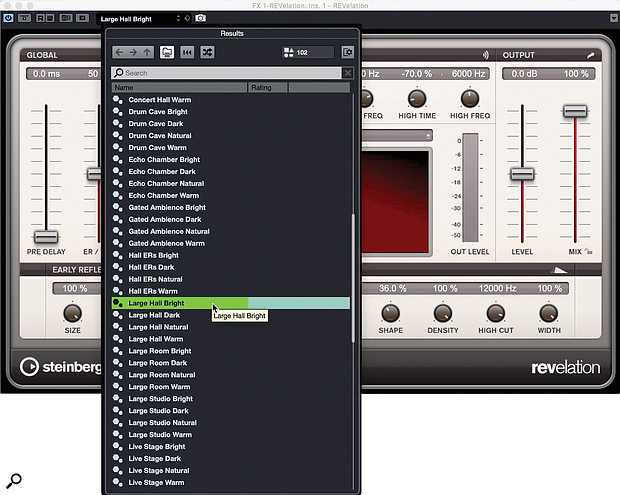Click the copy A to B settings button
This screenshot has width=620, height=495.
click(82, 18)
